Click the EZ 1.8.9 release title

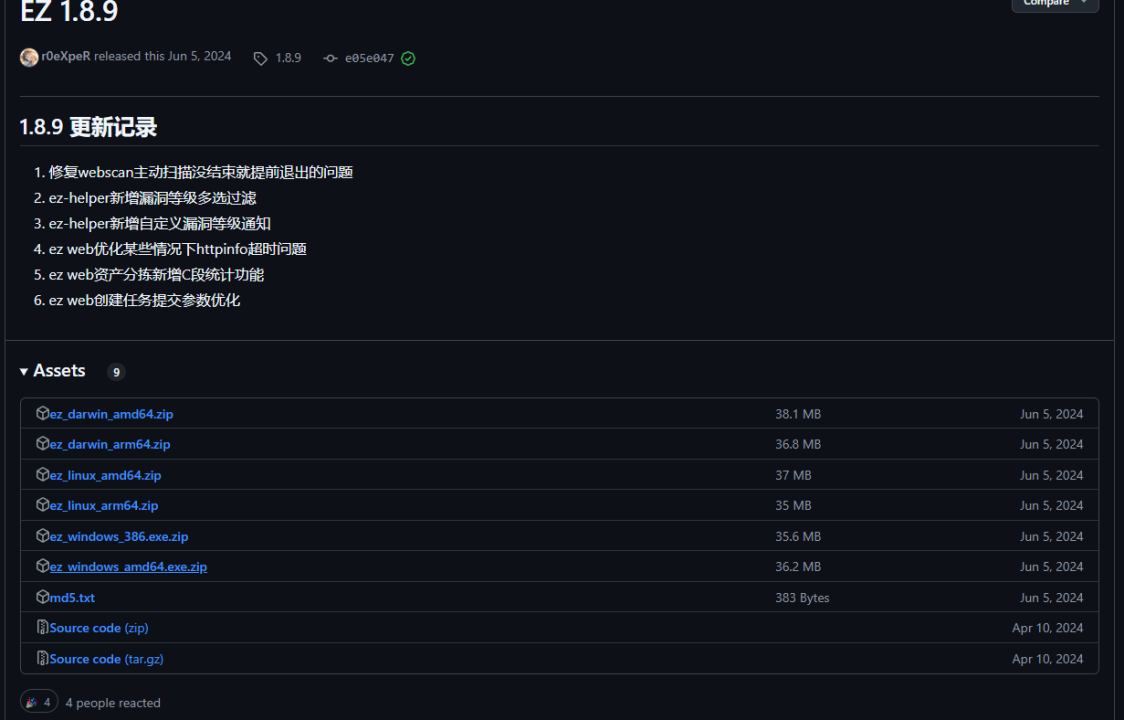(x=69, y=11)
